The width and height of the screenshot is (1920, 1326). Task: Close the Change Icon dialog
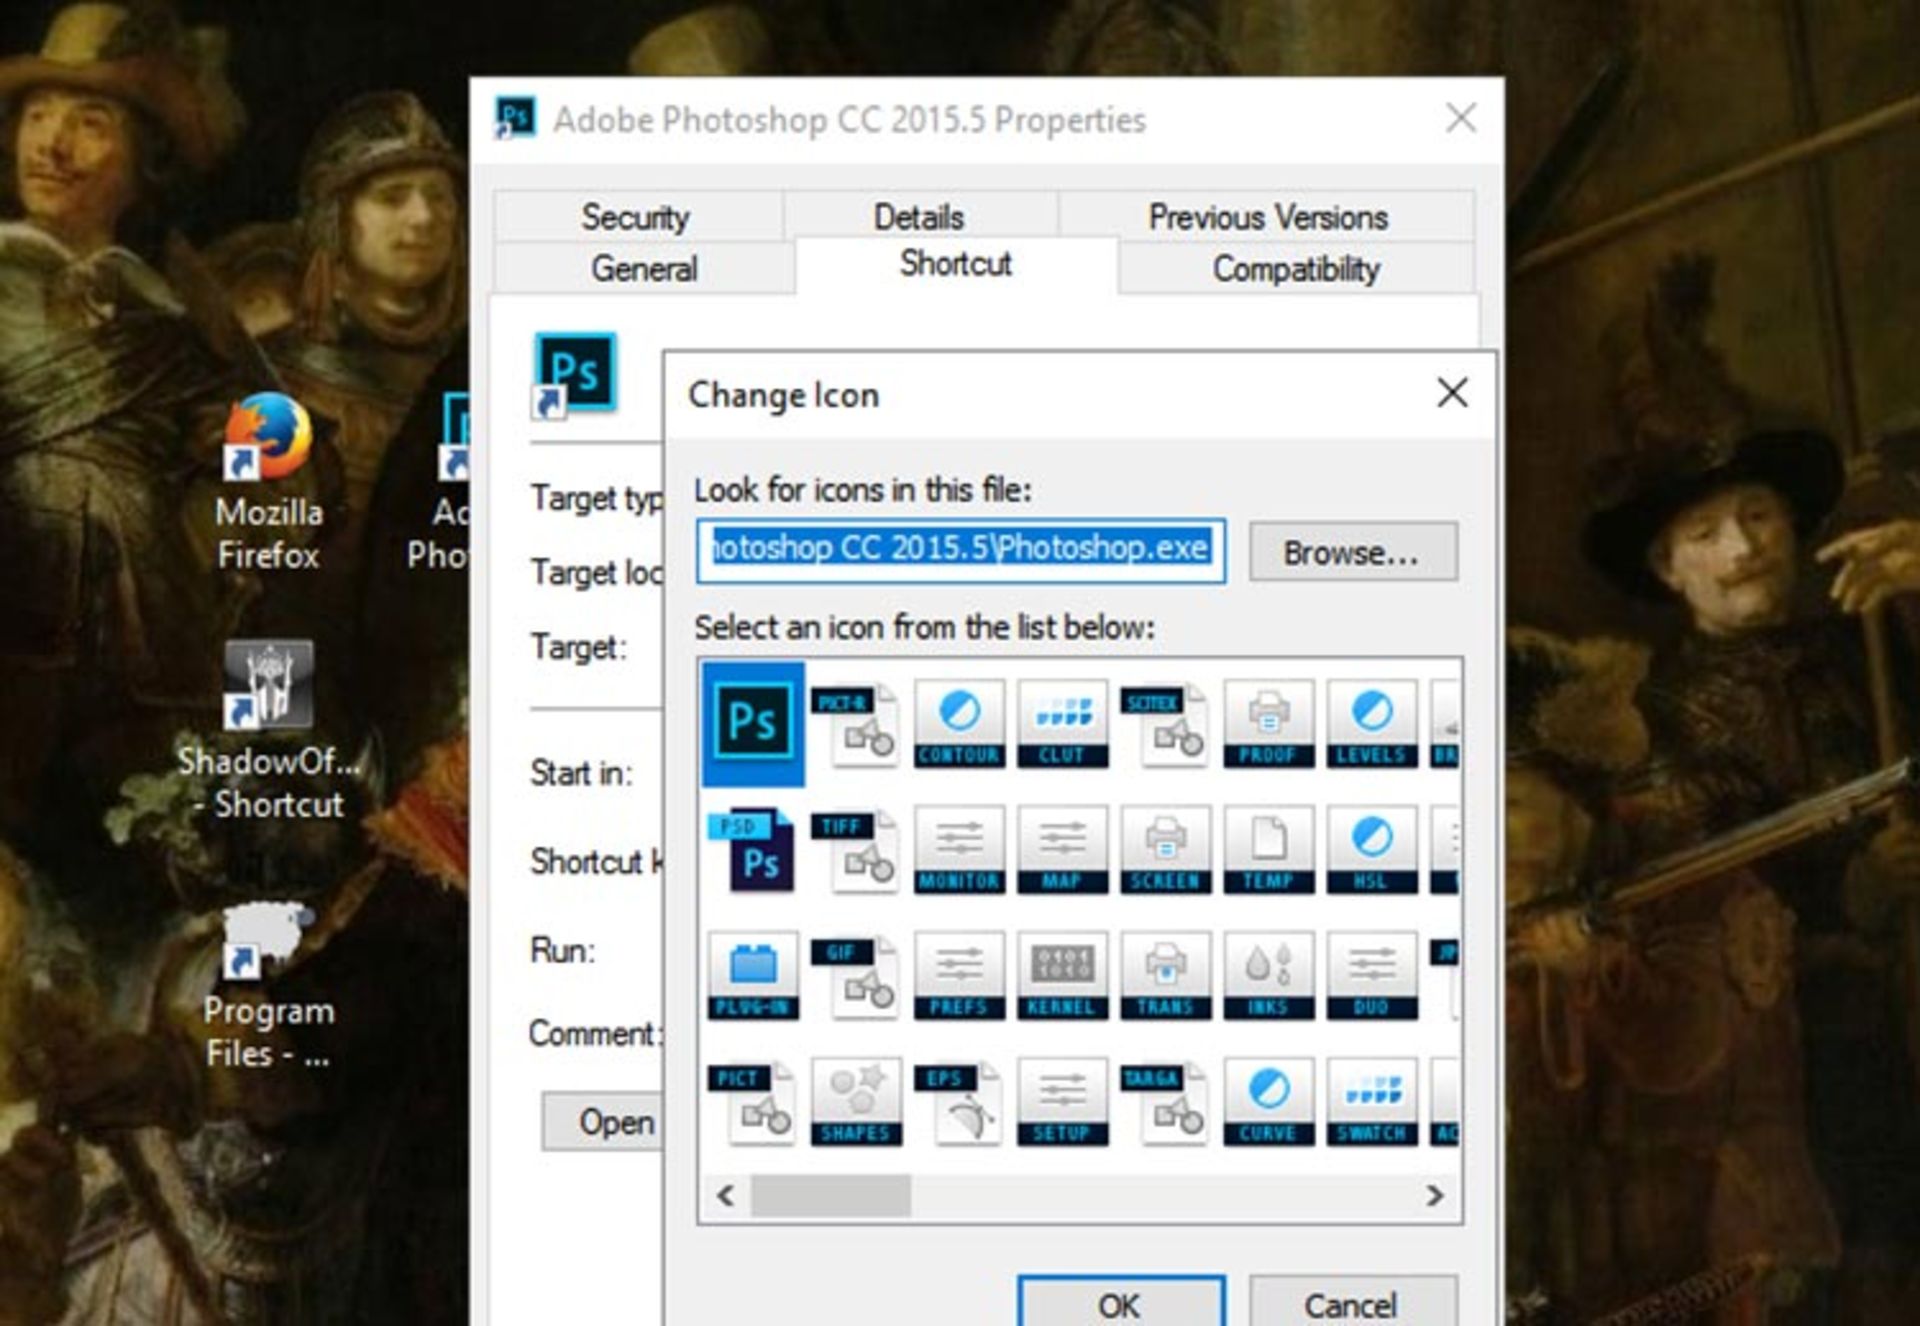click(x=1452, y=393)
